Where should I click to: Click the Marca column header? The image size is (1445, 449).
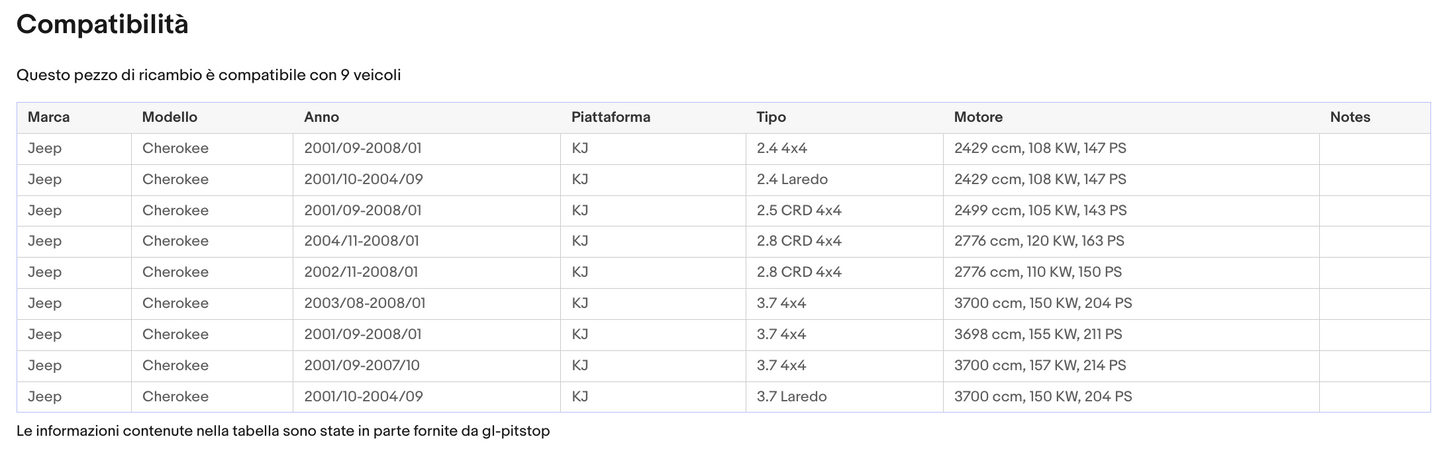[49, 117]
